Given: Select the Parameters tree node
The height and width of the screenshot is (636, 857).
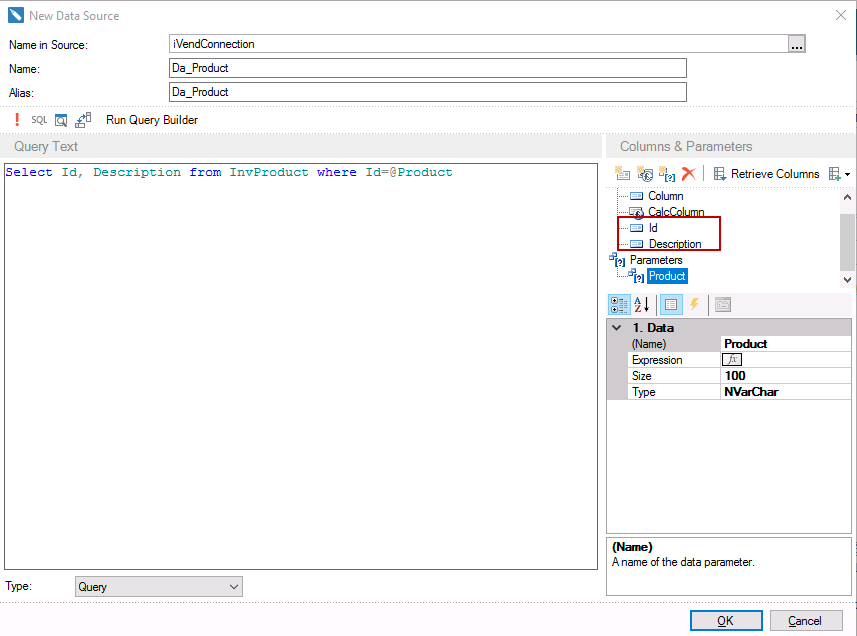Looking at the screenshot, I should tap(656, 260).
